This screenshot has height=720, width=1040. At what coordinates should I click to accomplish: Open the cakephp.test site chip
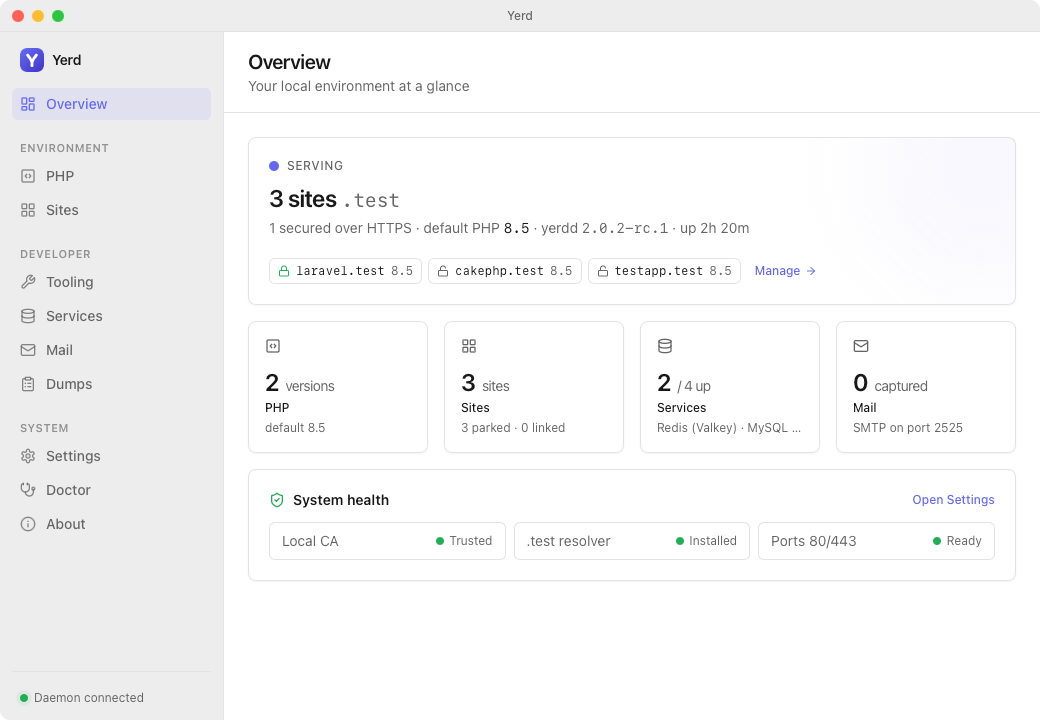click(x=505, y=271)
